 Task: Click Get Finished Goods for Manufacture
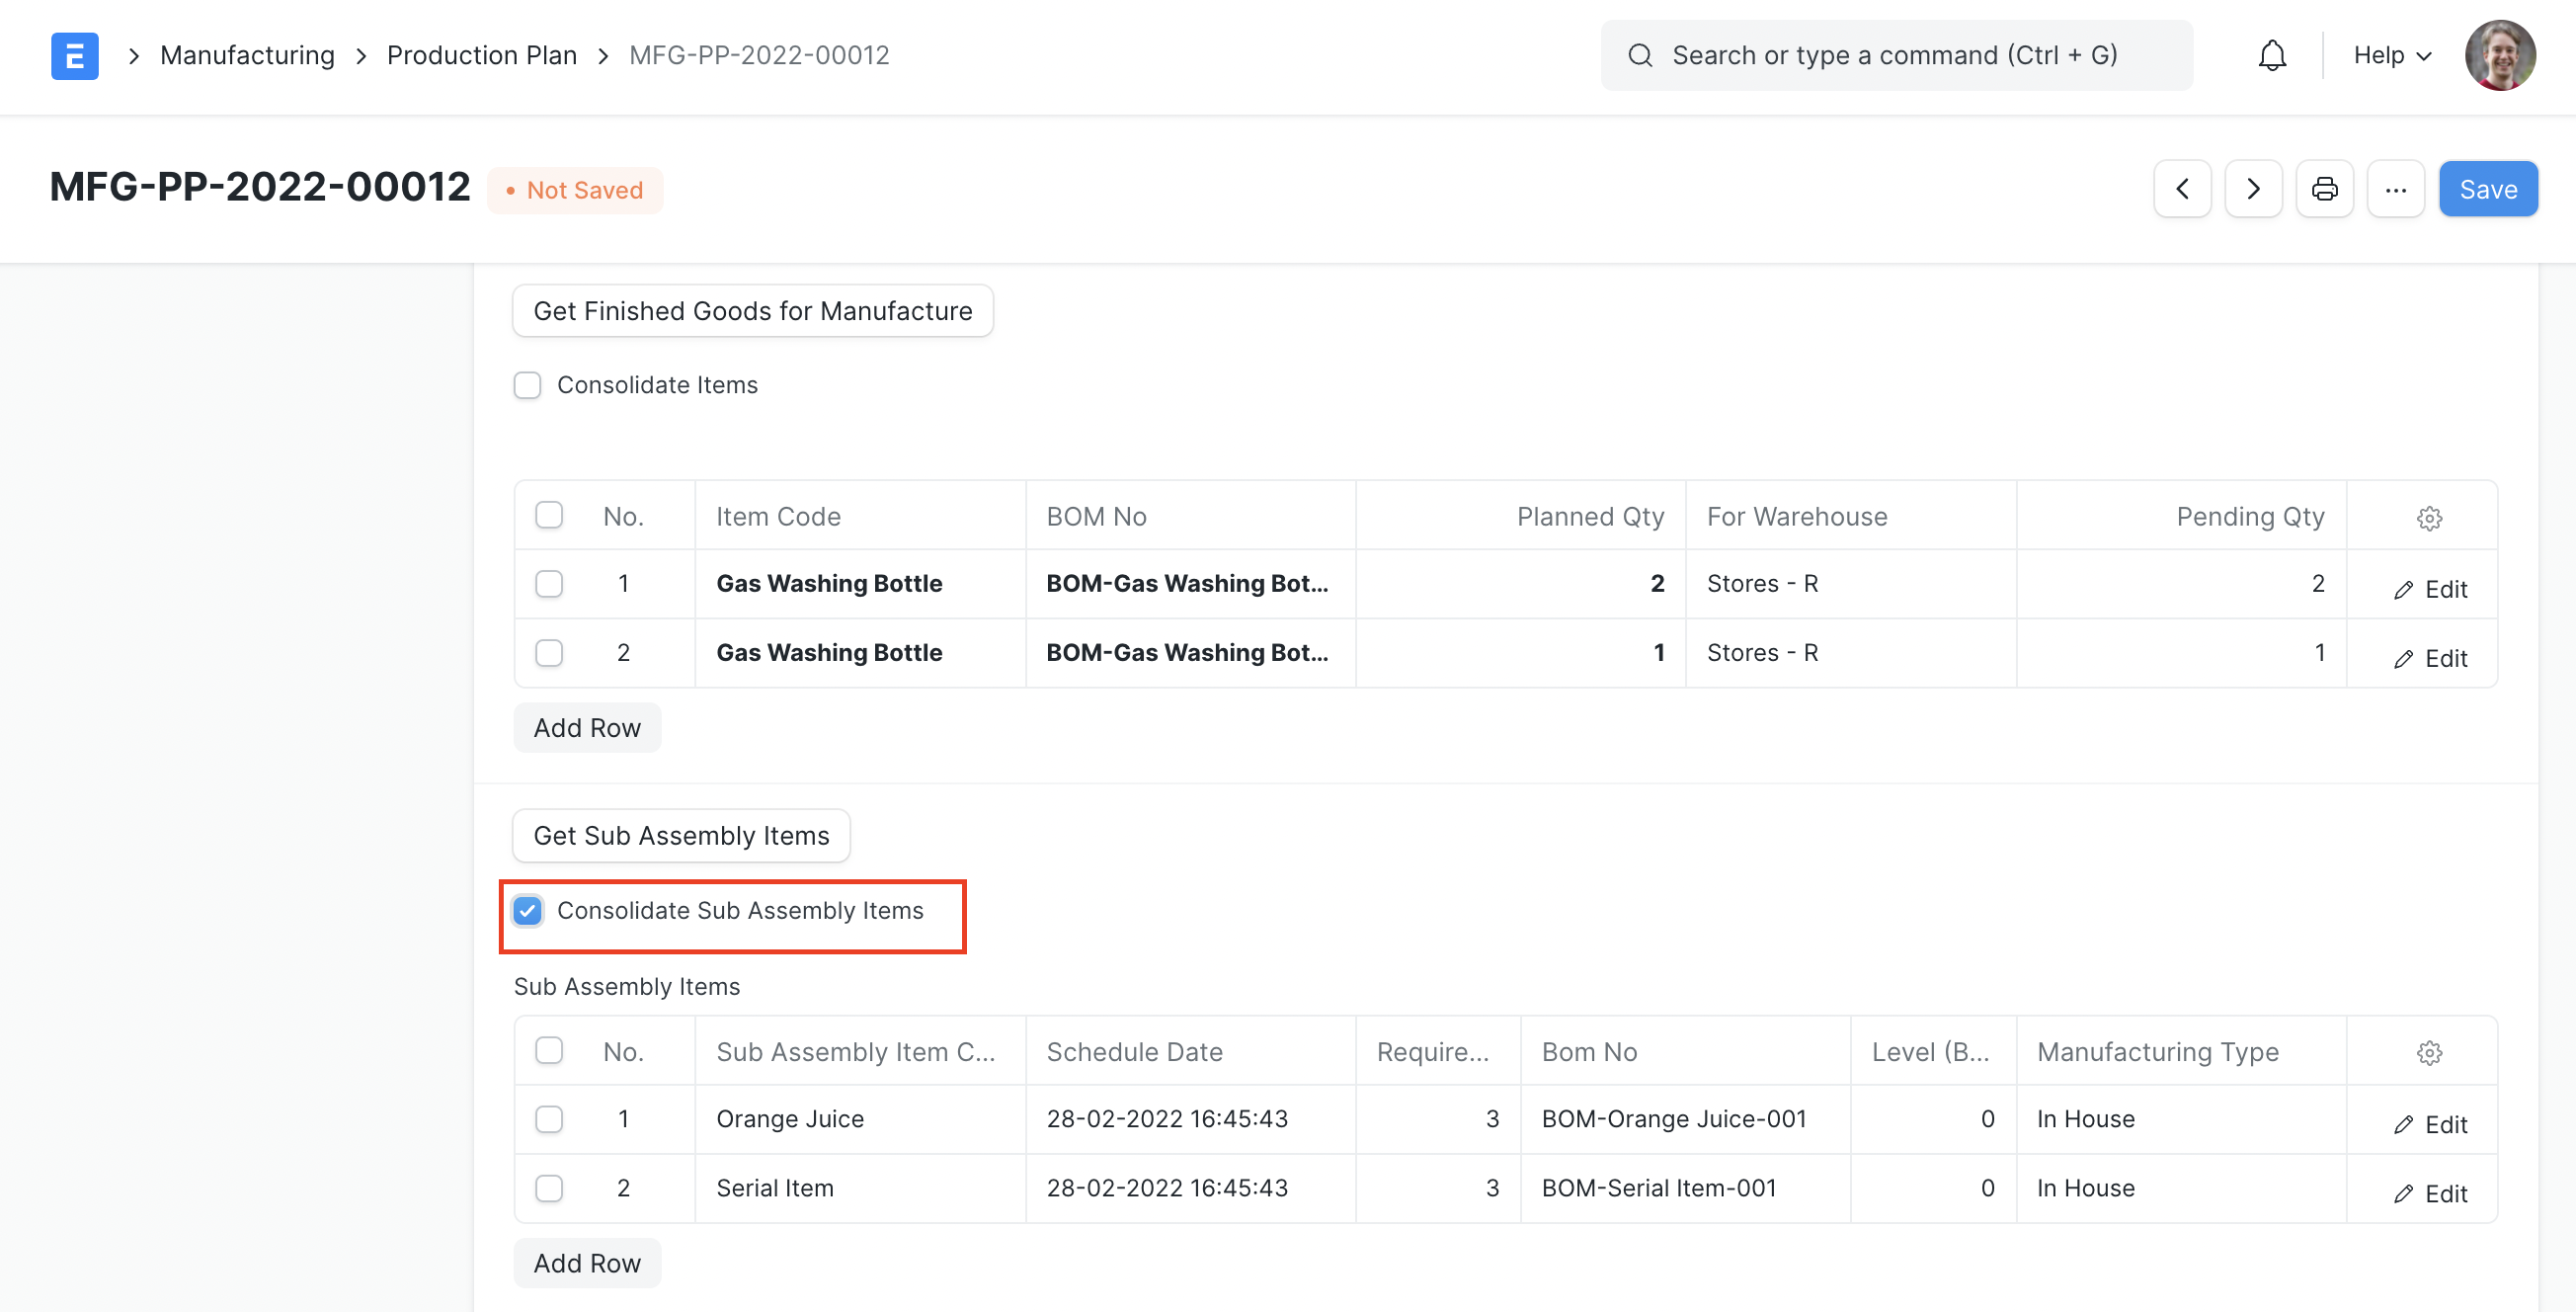pos(752,311)
